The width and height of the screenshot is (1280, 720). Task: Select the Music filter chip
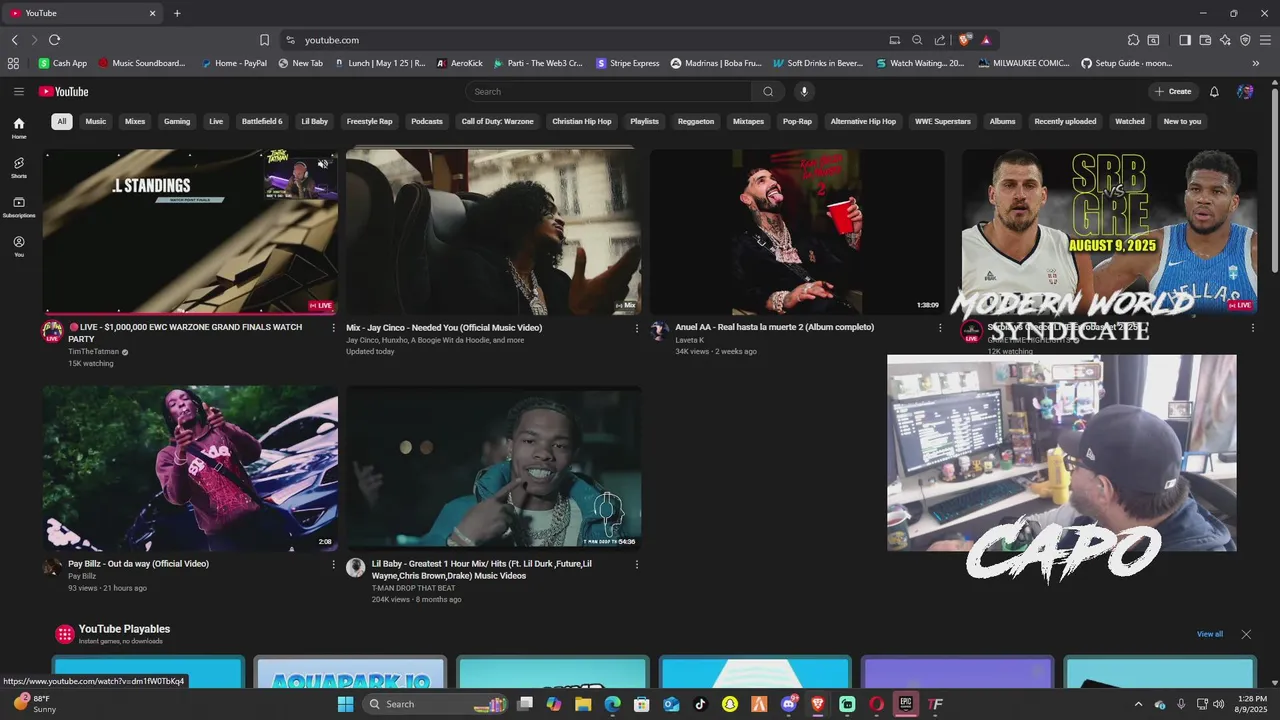tap(96, 121)
